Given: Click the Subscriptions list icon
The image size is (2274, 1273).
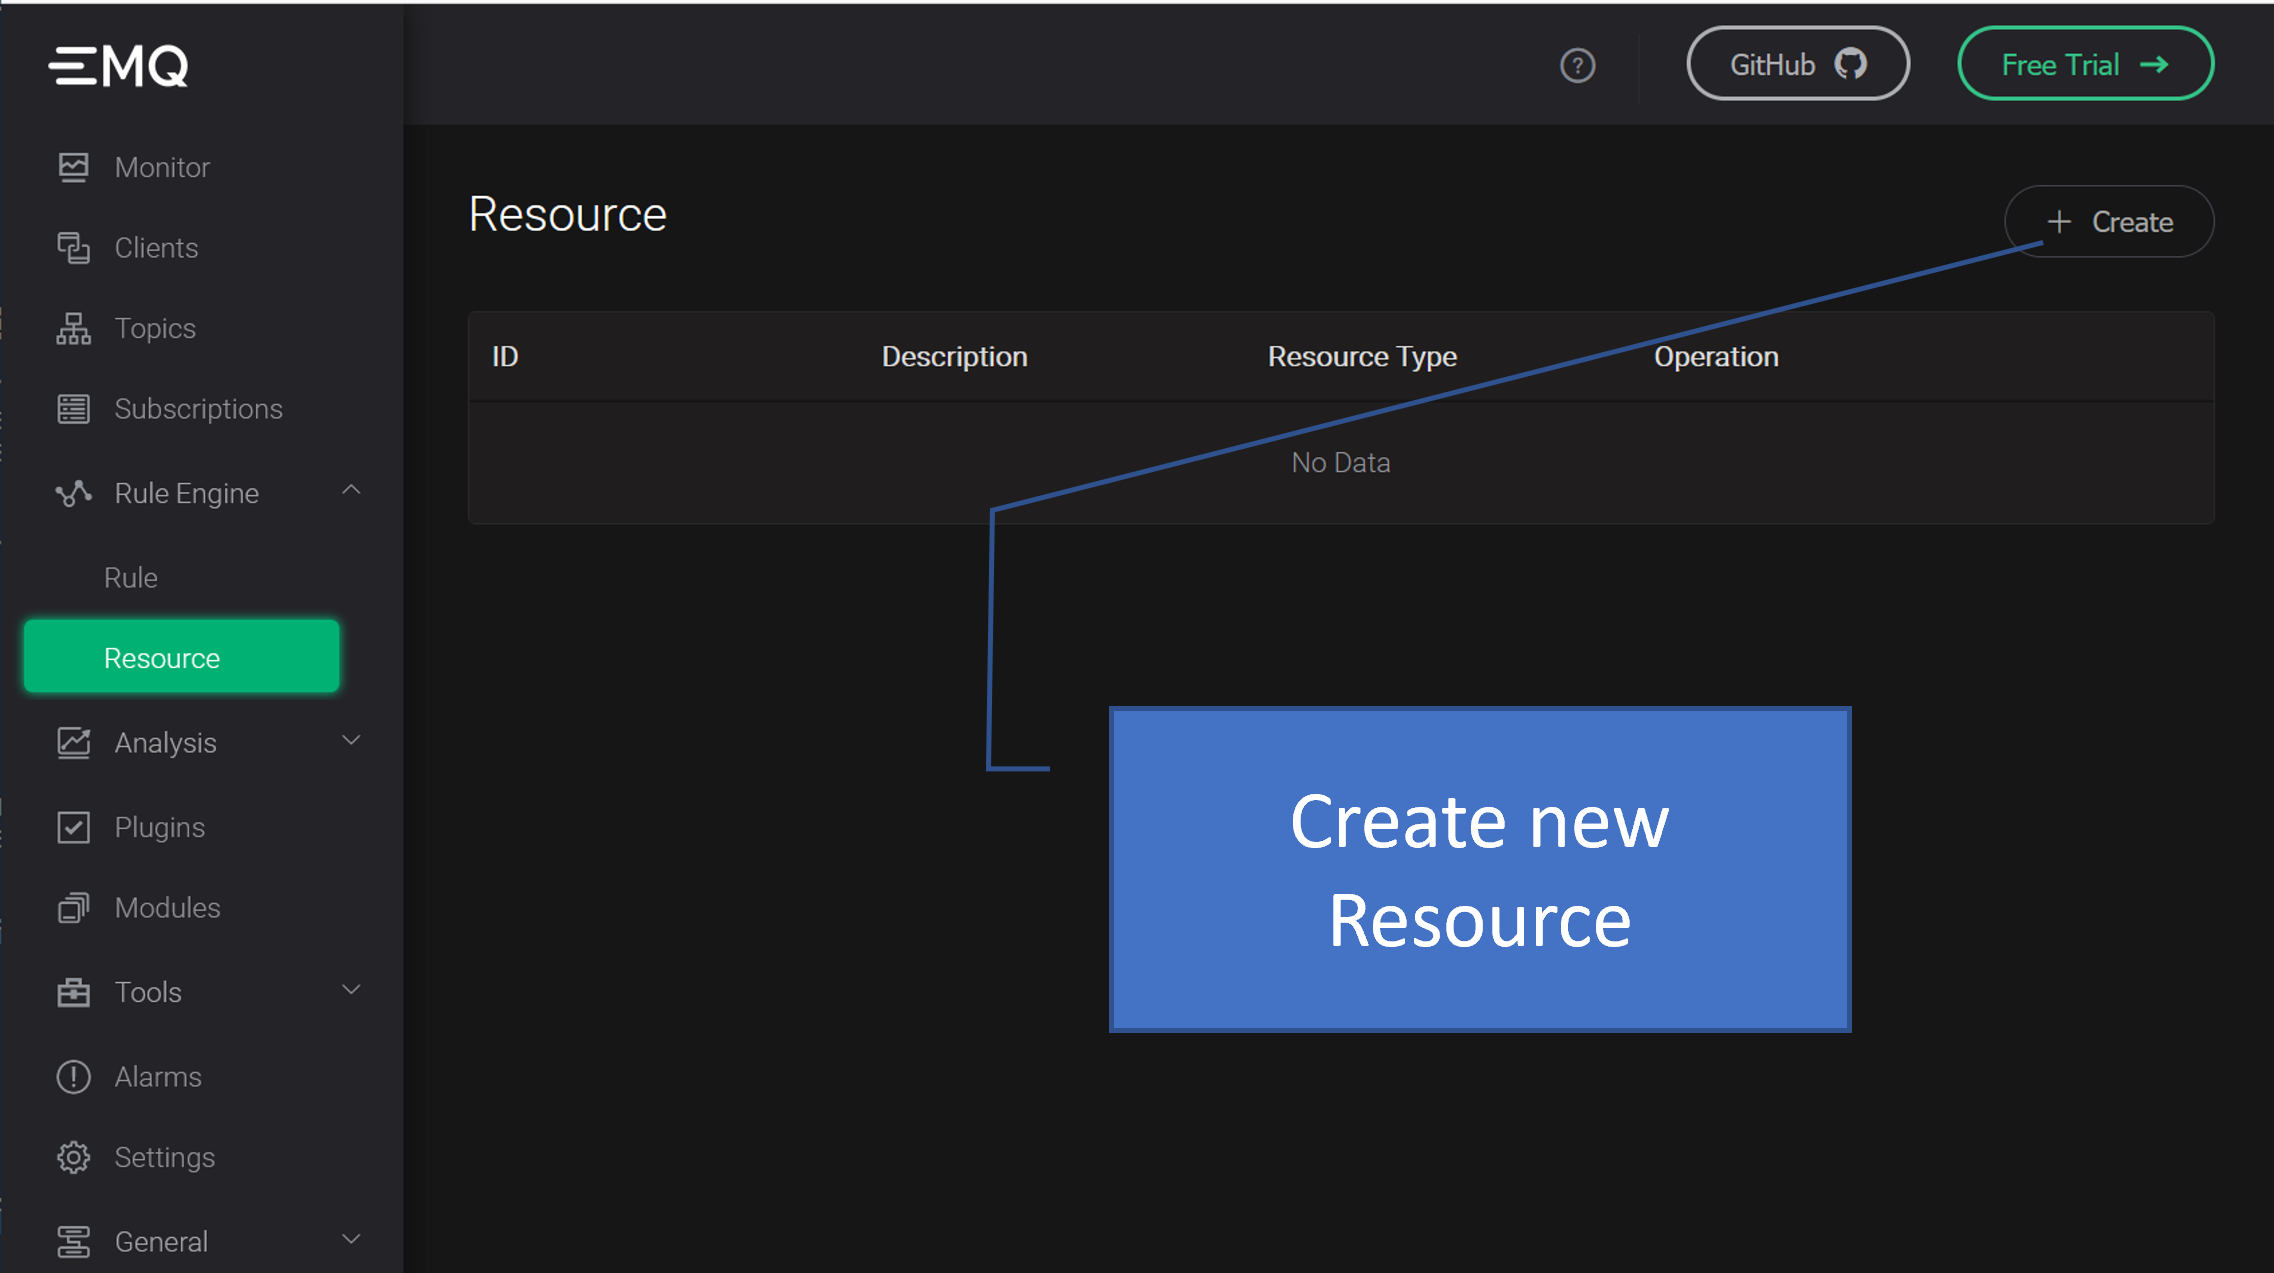Looking at the screenshot, I should coord(73,409).
